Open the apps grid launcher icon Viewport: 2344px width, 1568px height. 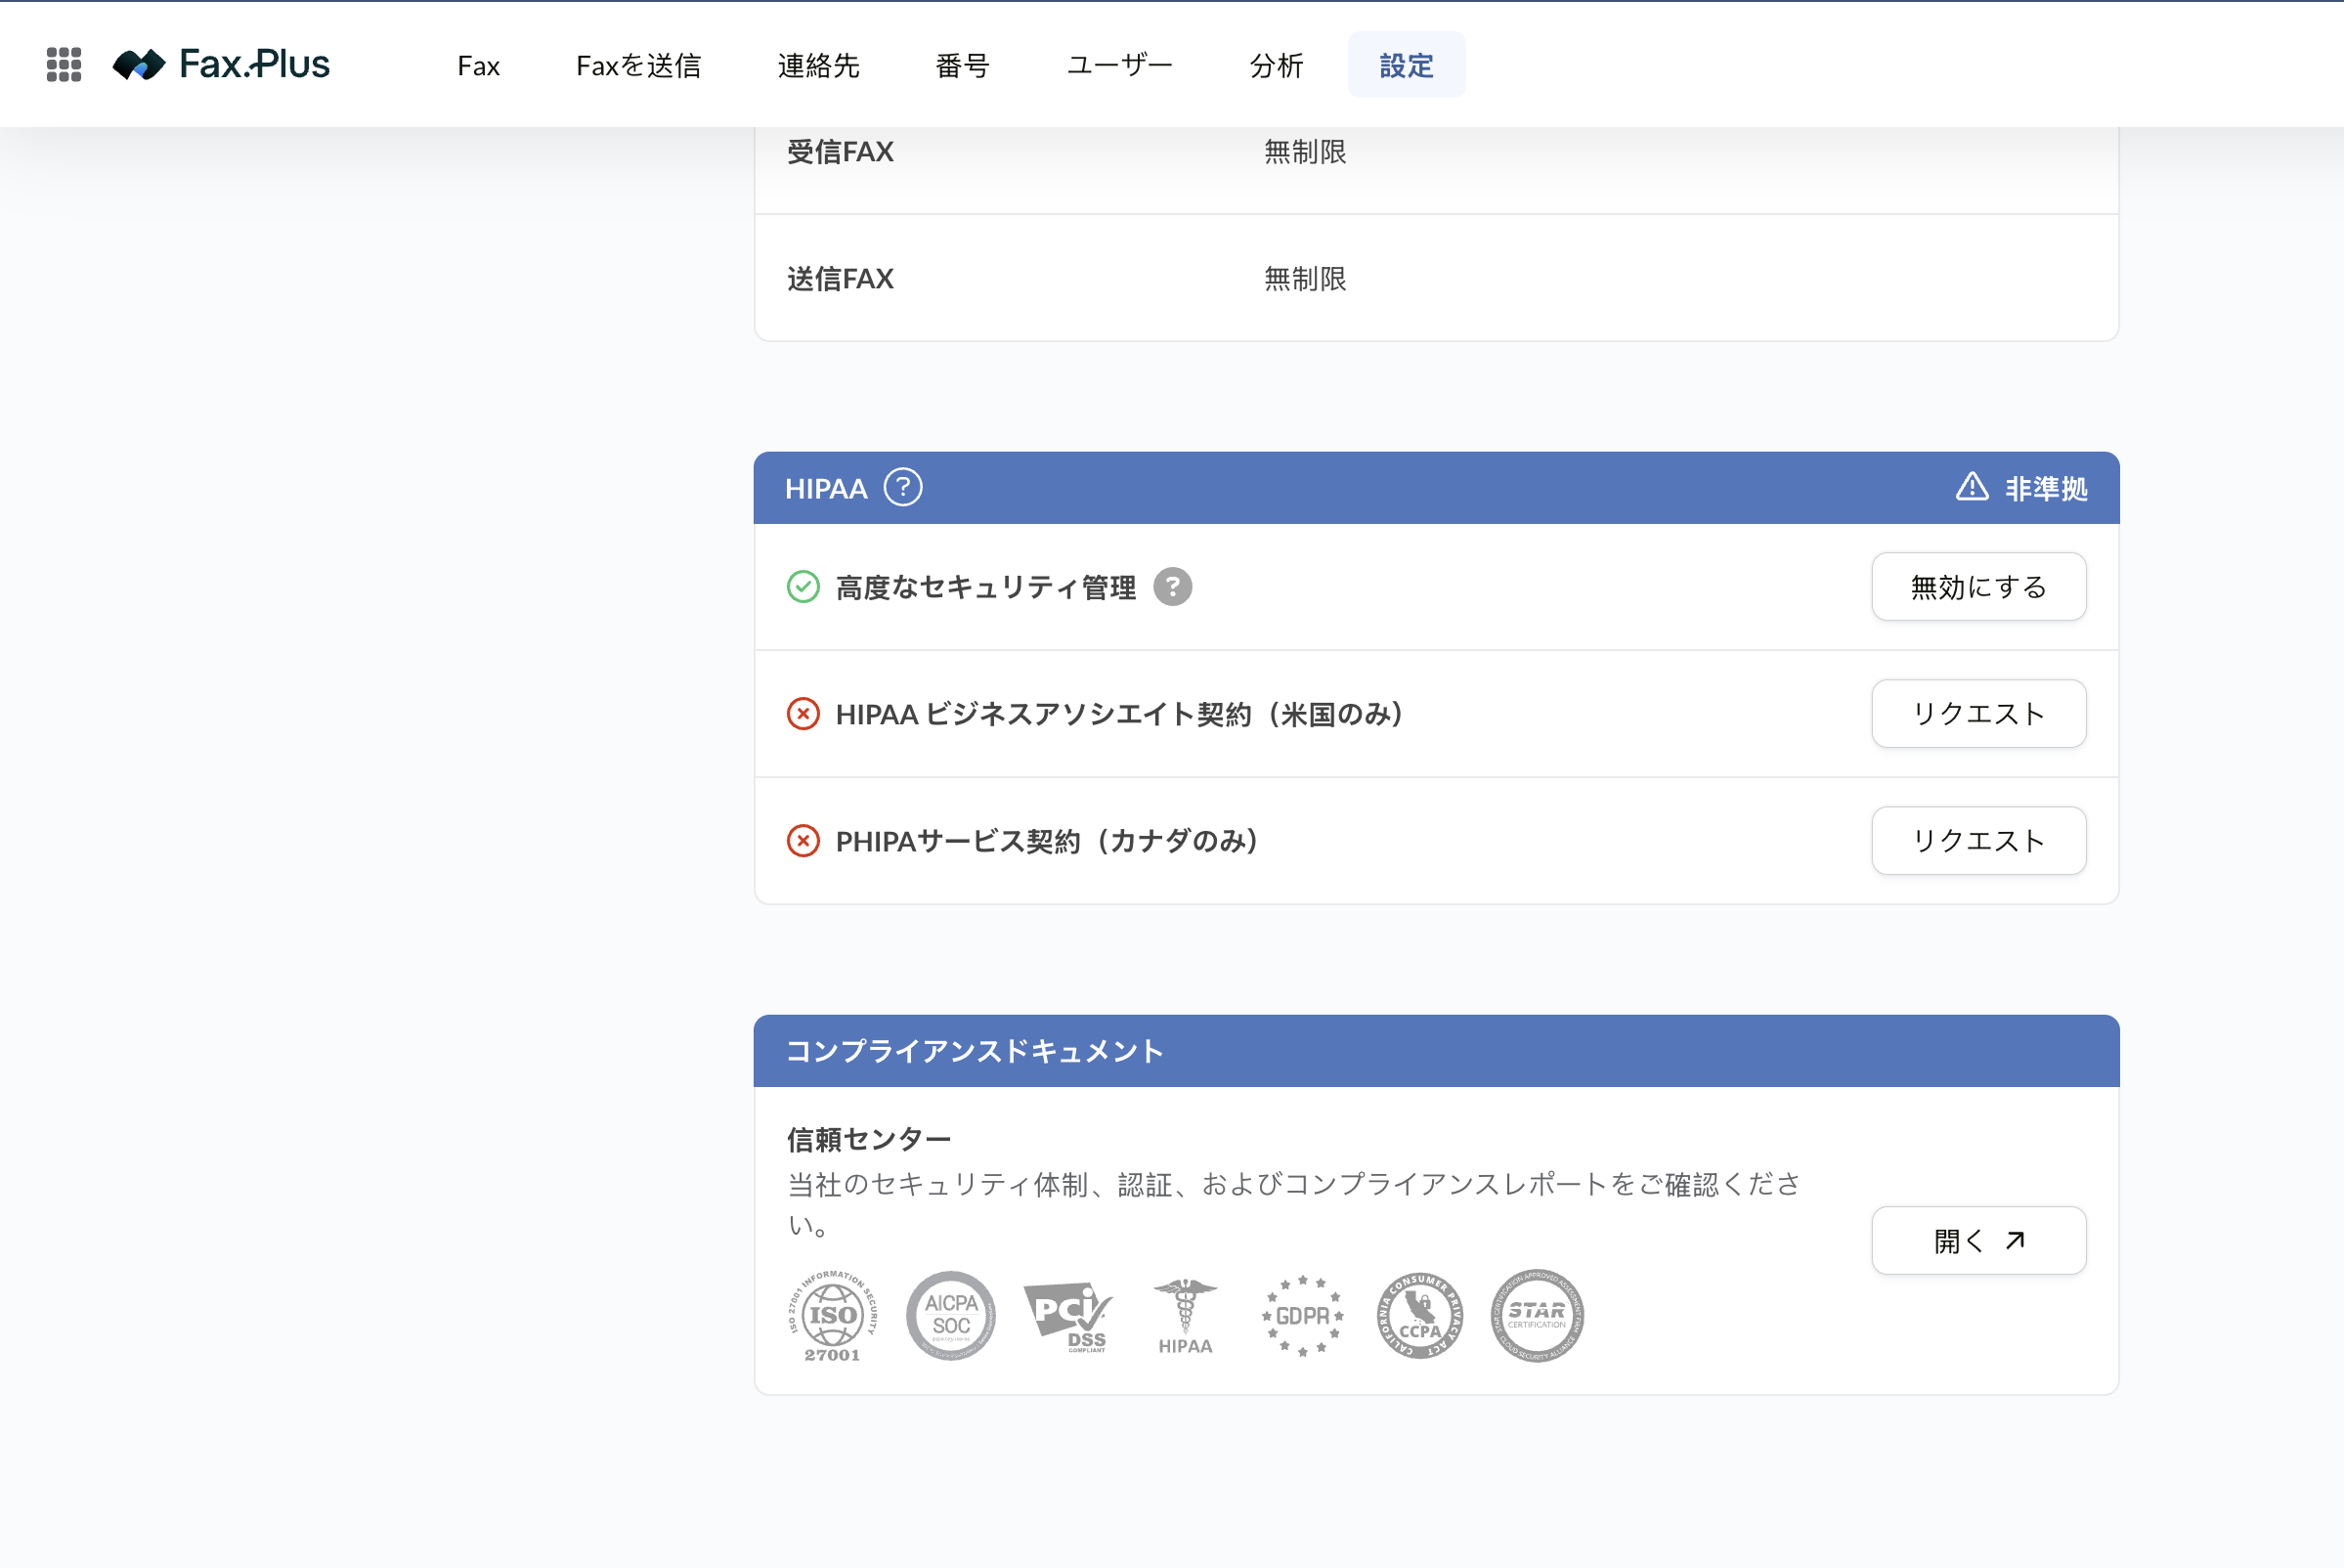point(64,65)
